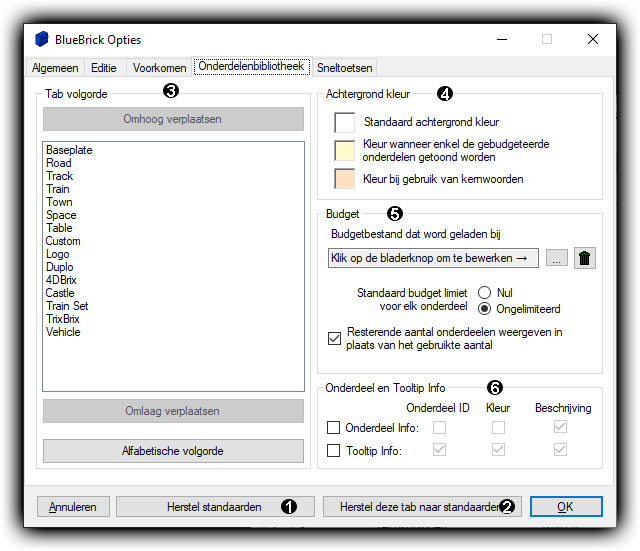Viewport: 640px width, 551px height.
Task: Click the BlueBrick app icon in title bar
Action: [x=42, y=39]
